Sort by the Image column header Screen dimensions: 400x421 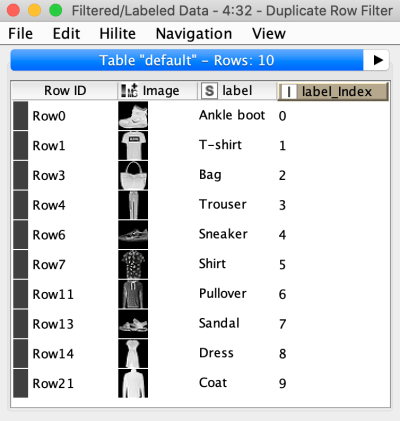[x=158, y=91]
